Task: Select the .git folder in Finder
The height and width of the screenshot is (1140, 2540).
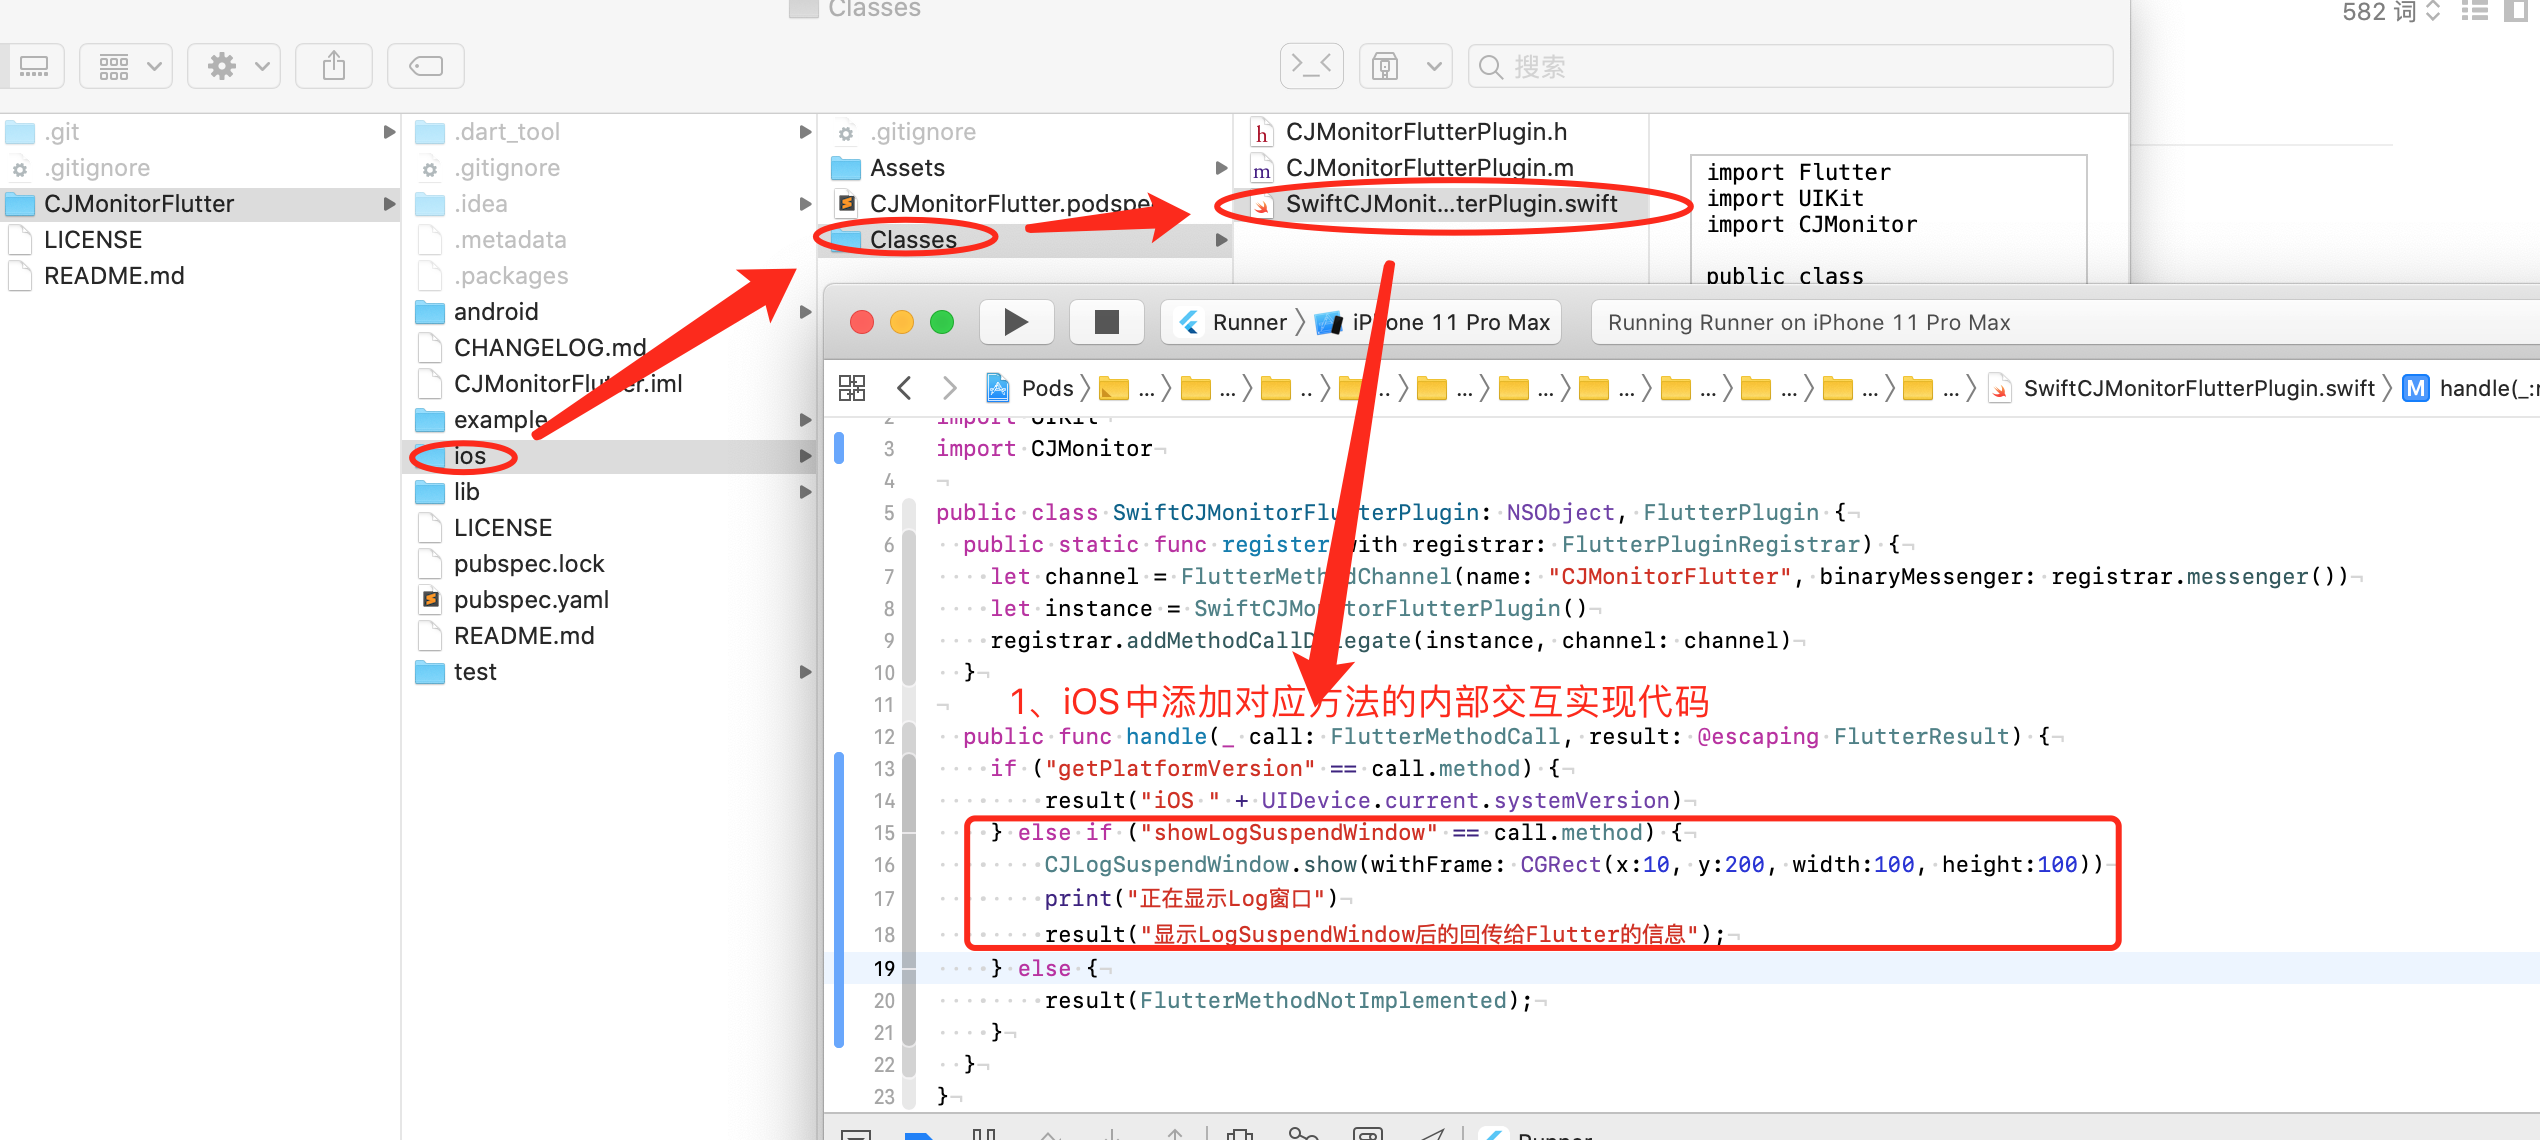Action: tap(200, 132)
